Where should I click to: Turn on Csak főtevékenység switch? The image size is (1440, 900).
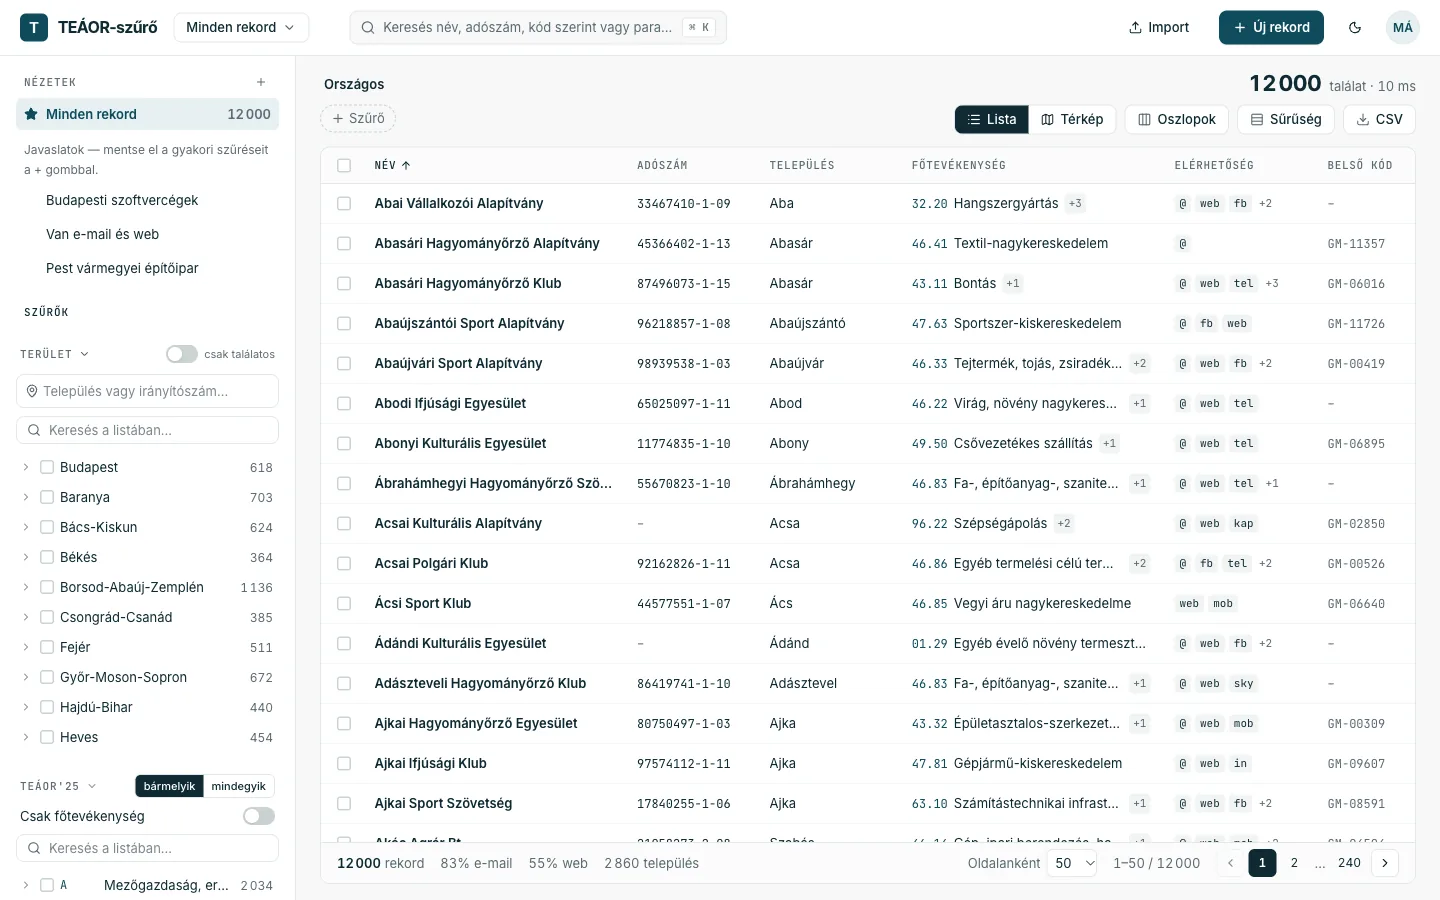click(259, 816)
